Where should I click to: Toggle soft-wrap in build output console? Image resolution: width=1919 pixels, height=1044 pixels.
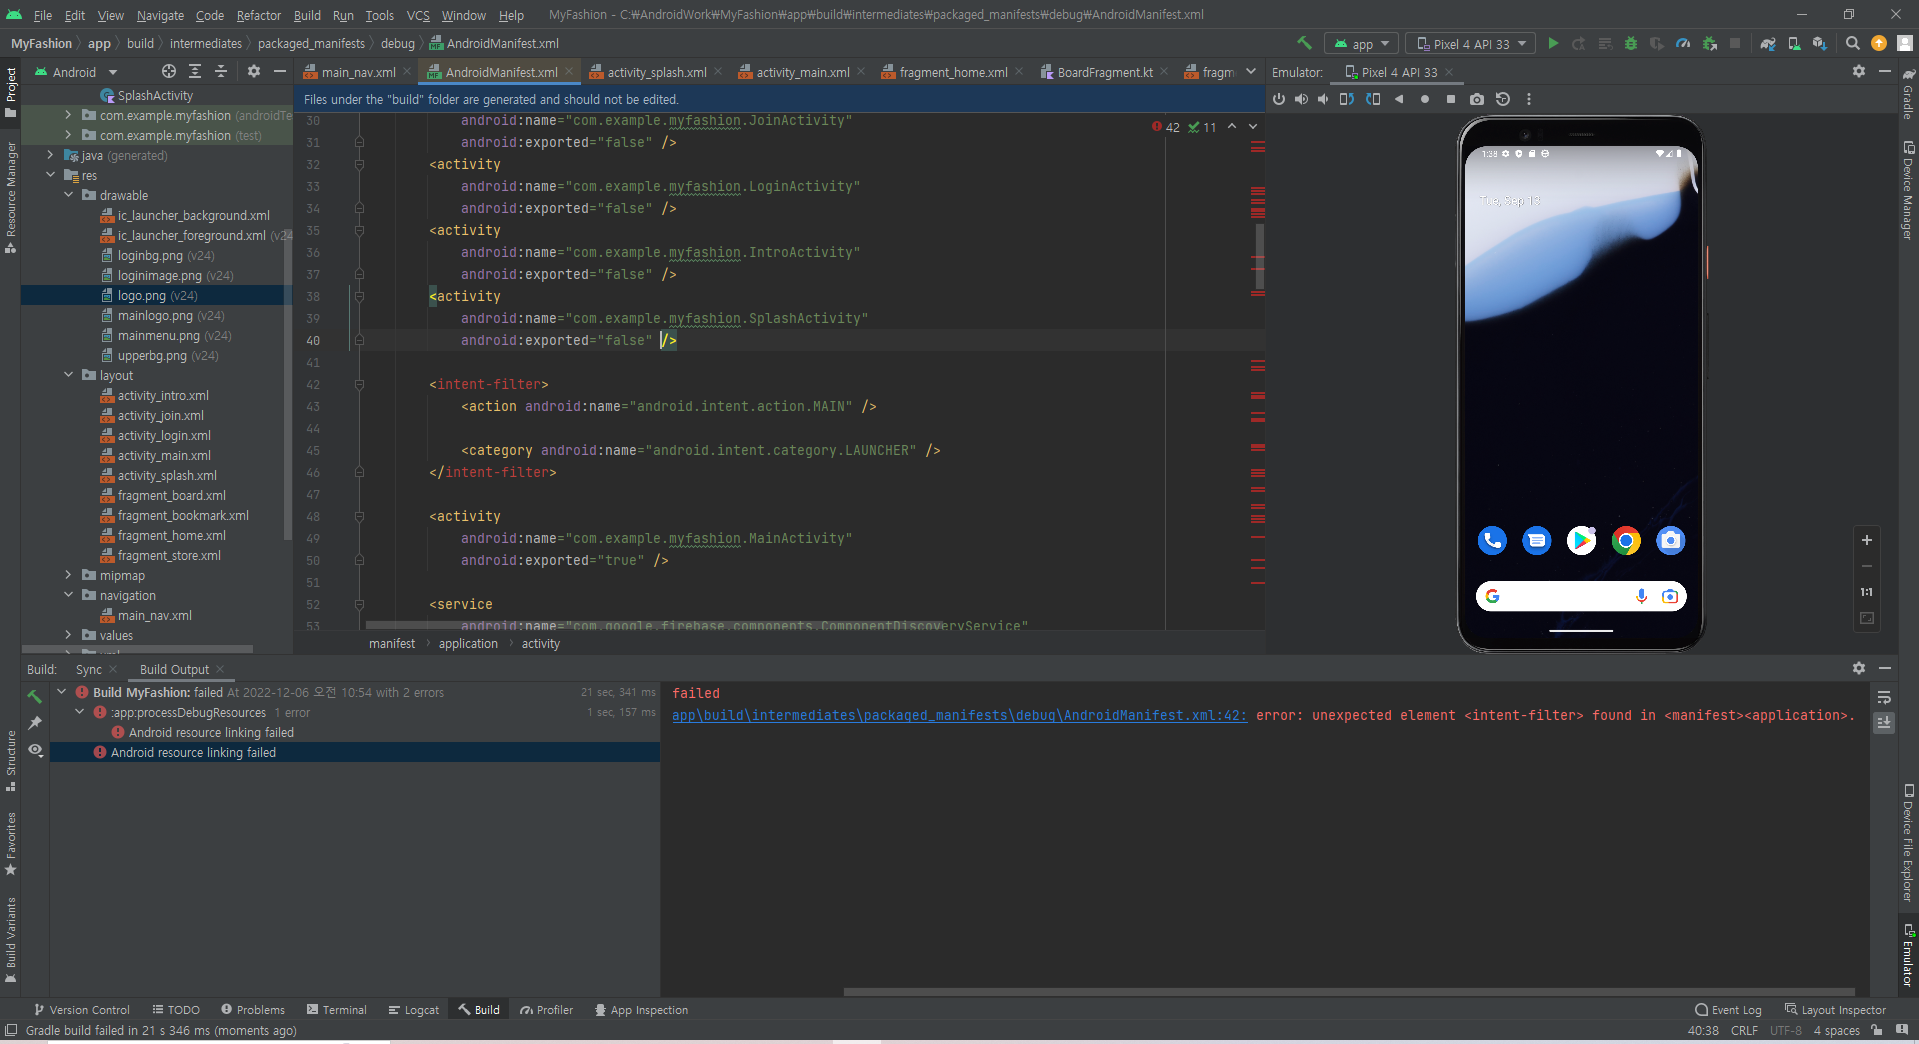[x=1884, y=697]
